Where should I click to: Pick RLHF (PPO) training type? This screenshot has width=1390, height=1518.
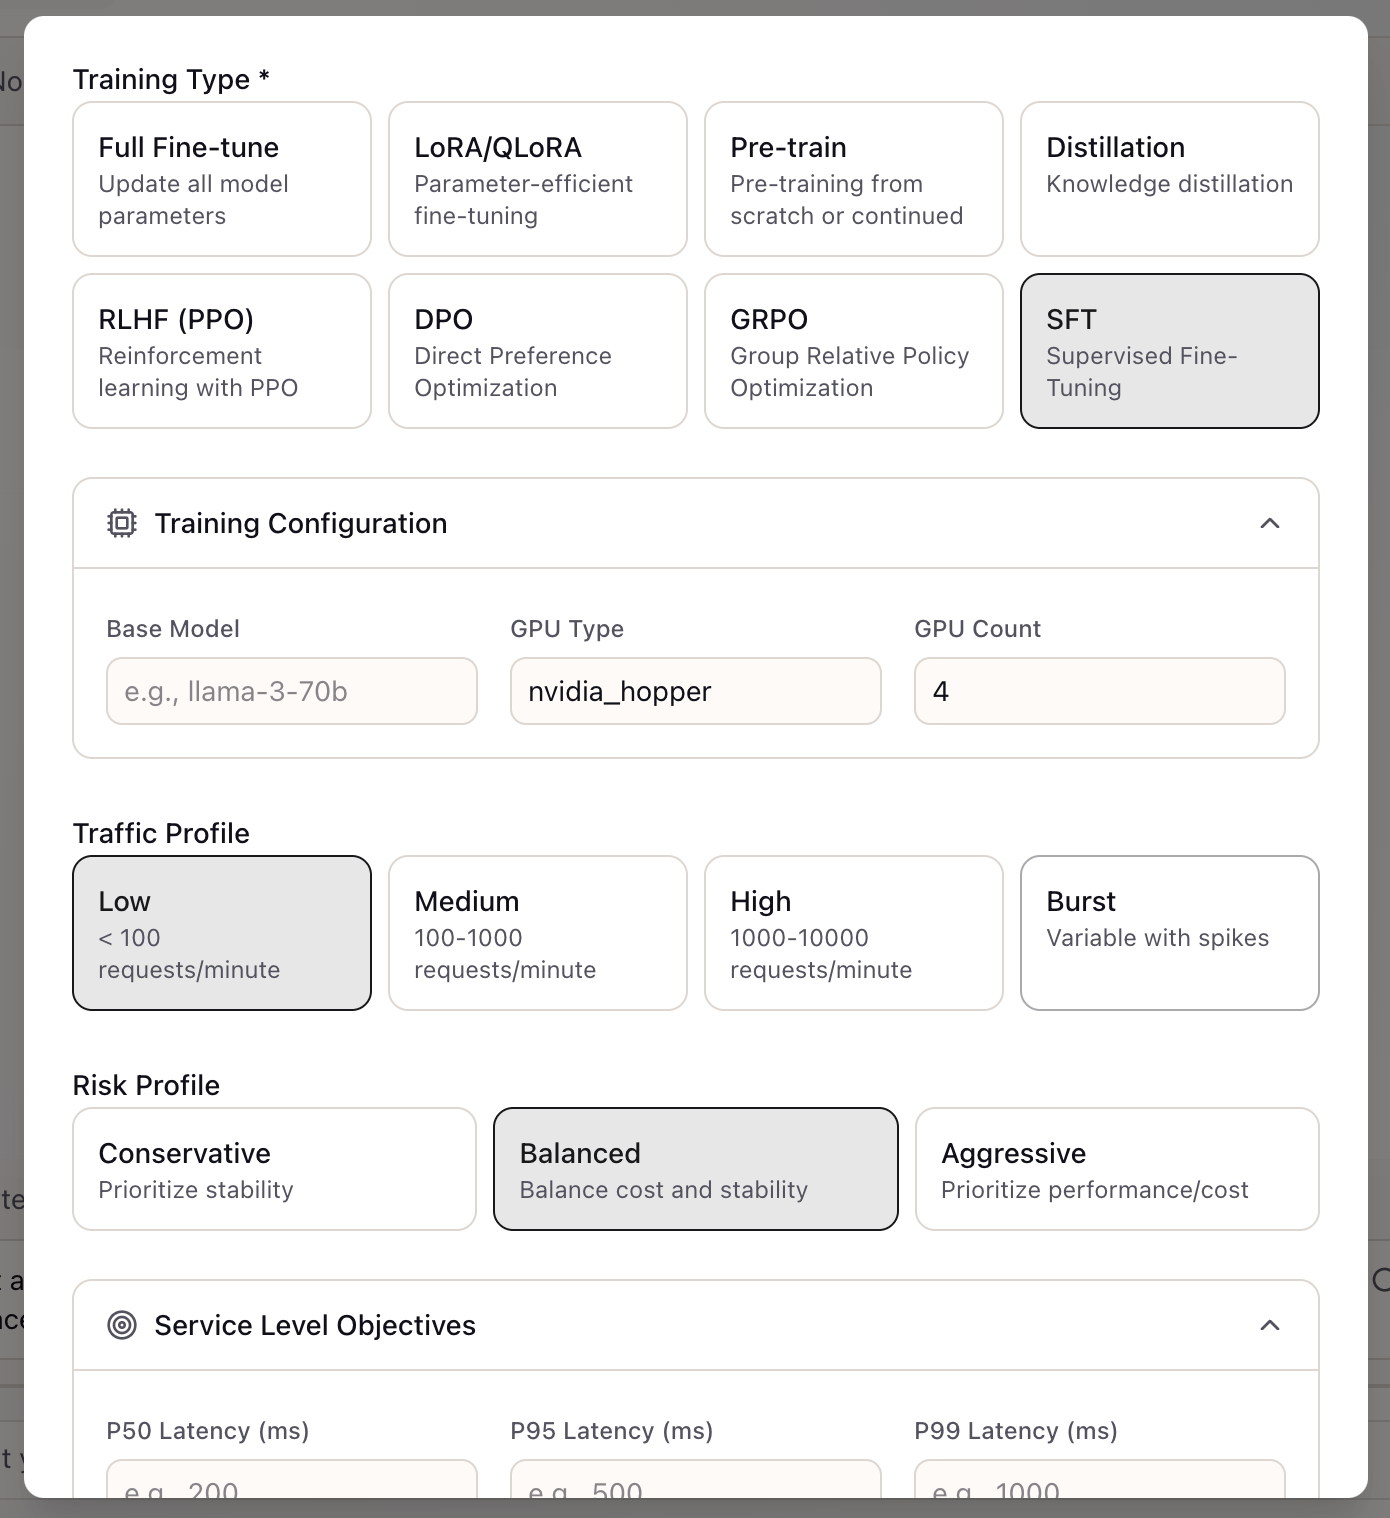[x=221, y=351]
